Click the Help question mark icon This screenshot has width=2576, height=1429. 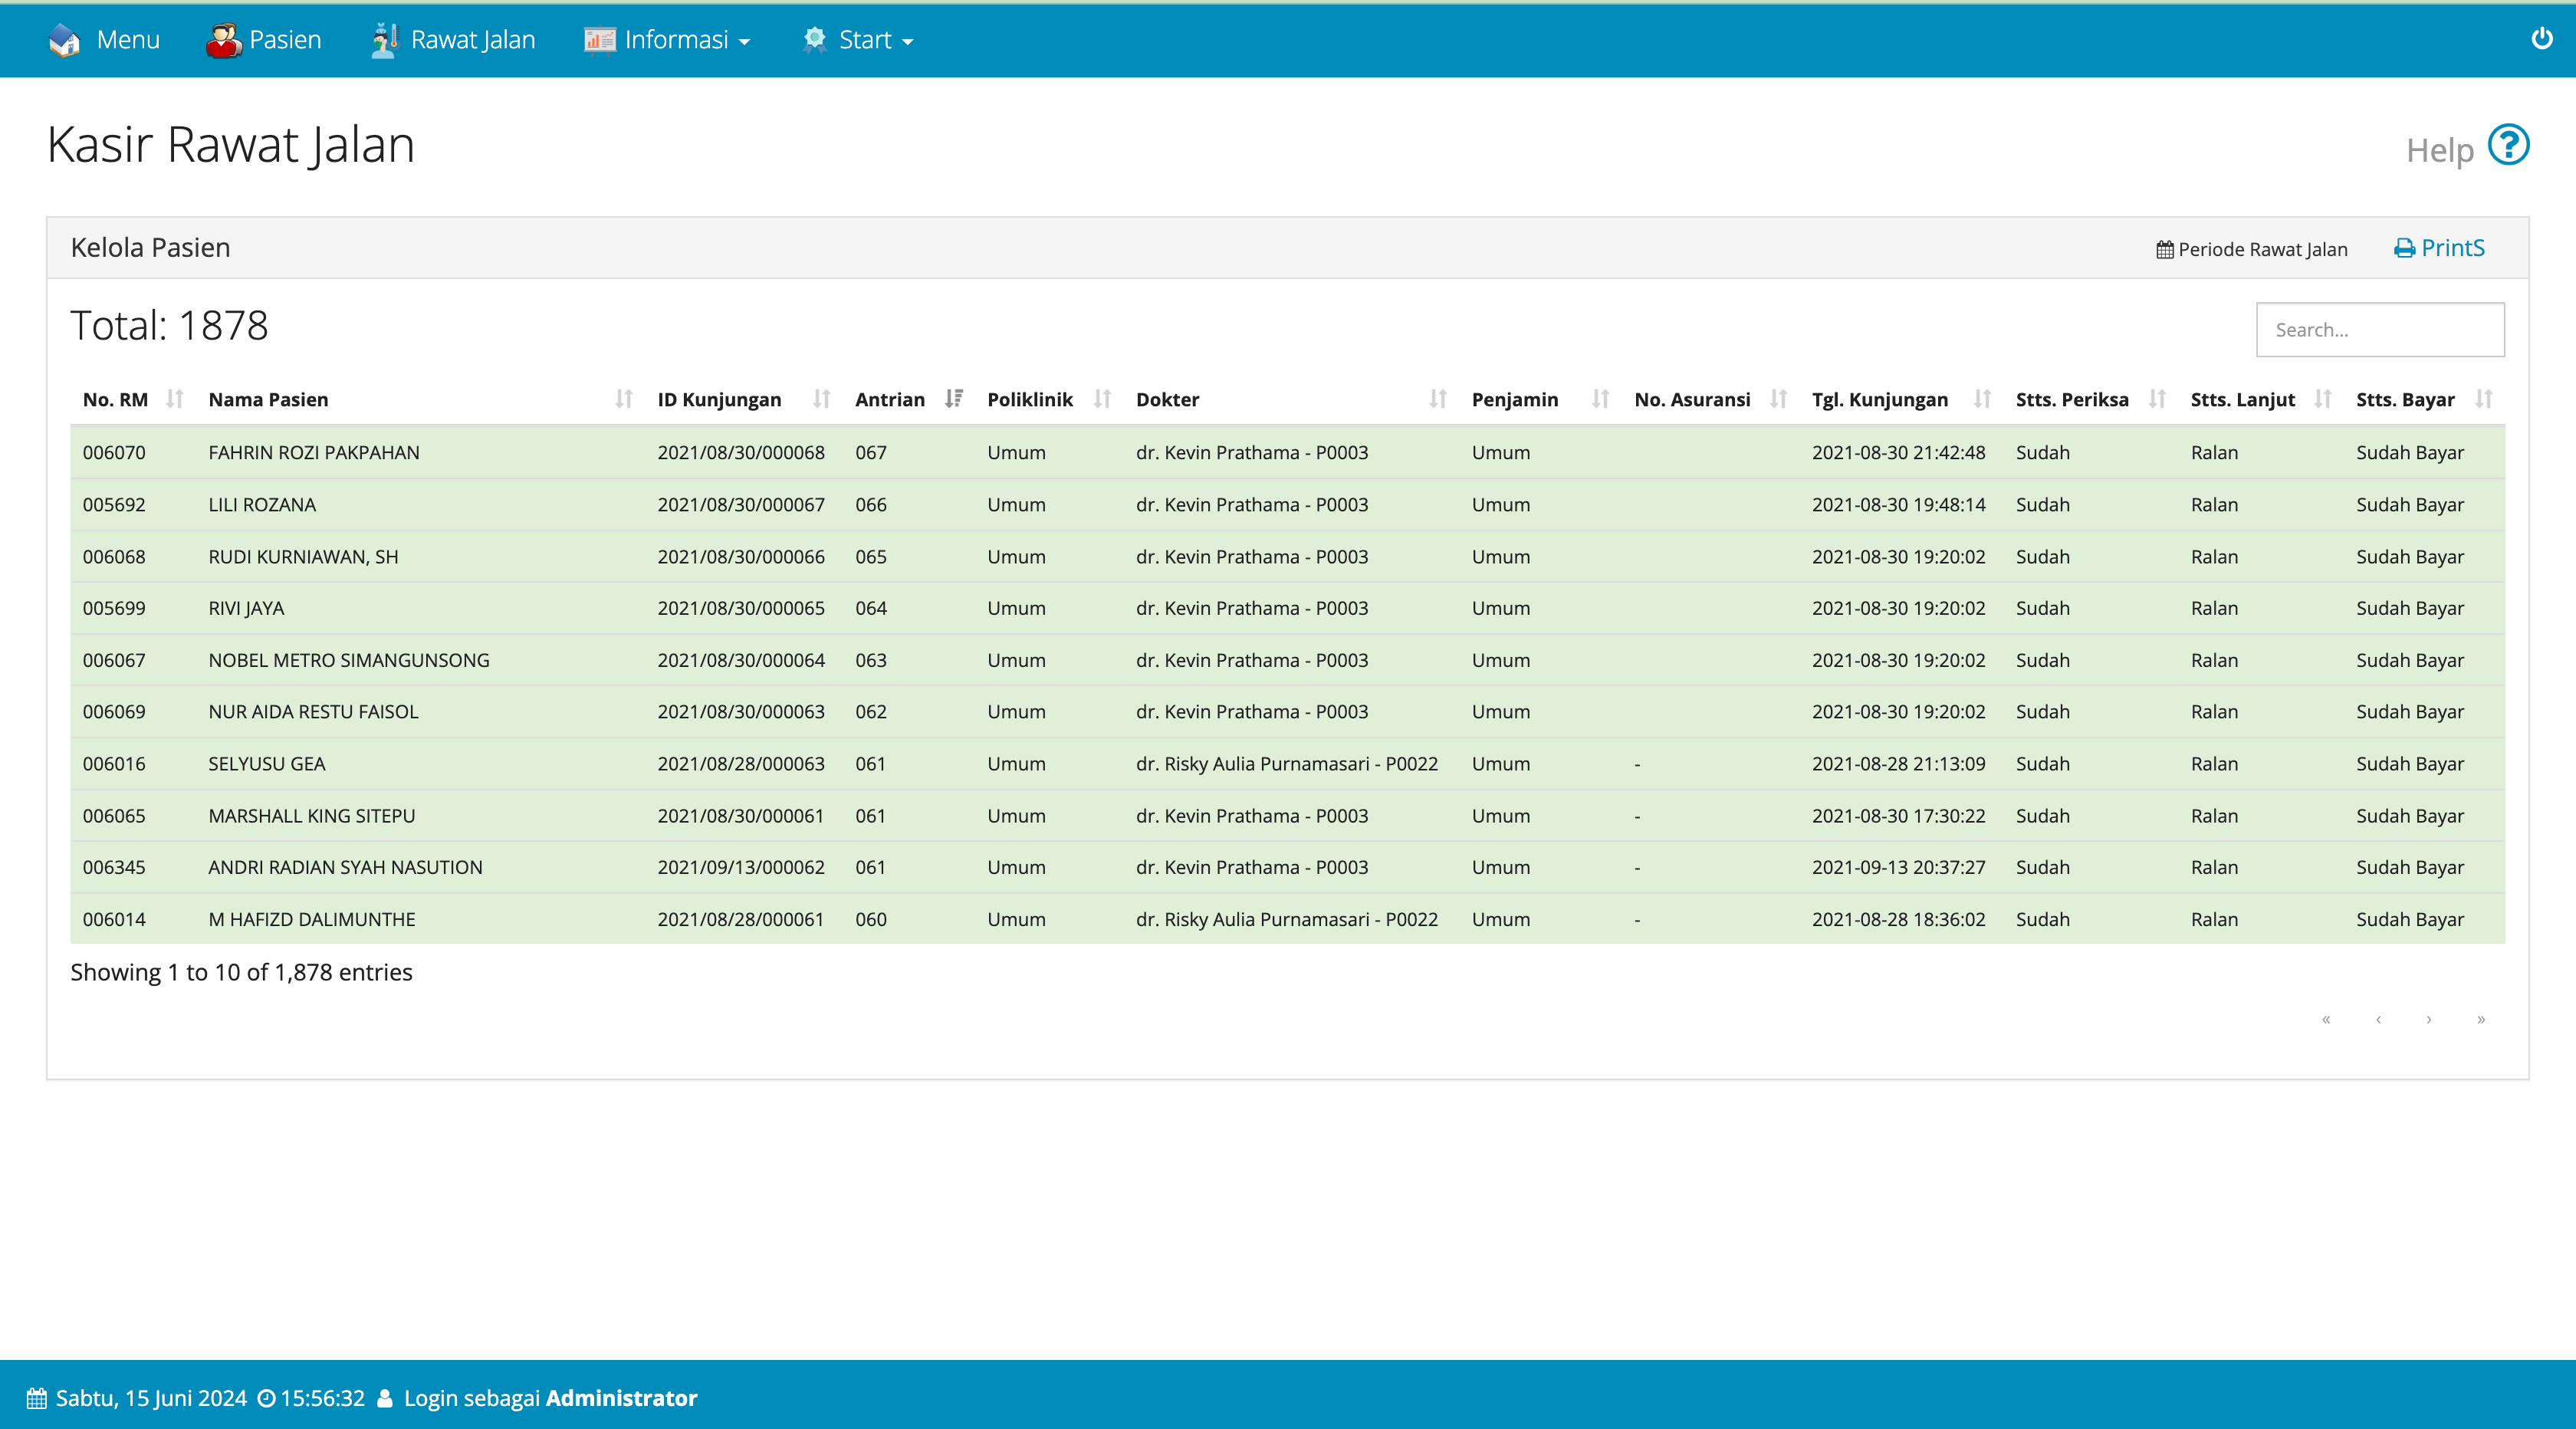[2508, 146]
